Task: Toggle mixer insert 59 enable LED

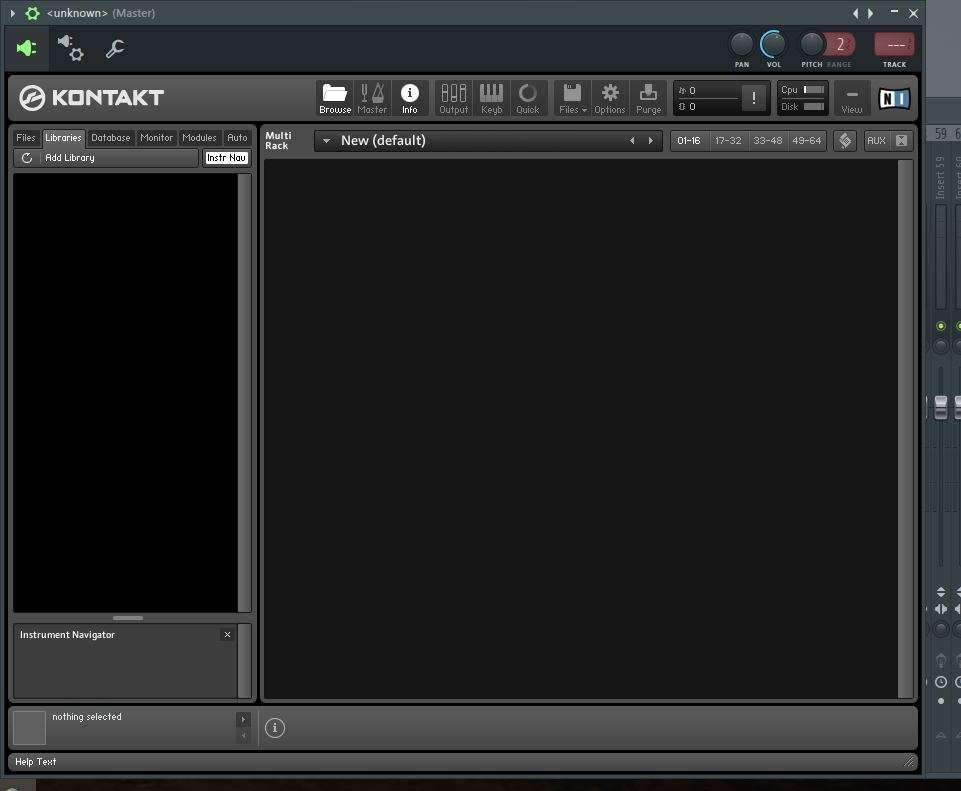Action: point(941,326)
